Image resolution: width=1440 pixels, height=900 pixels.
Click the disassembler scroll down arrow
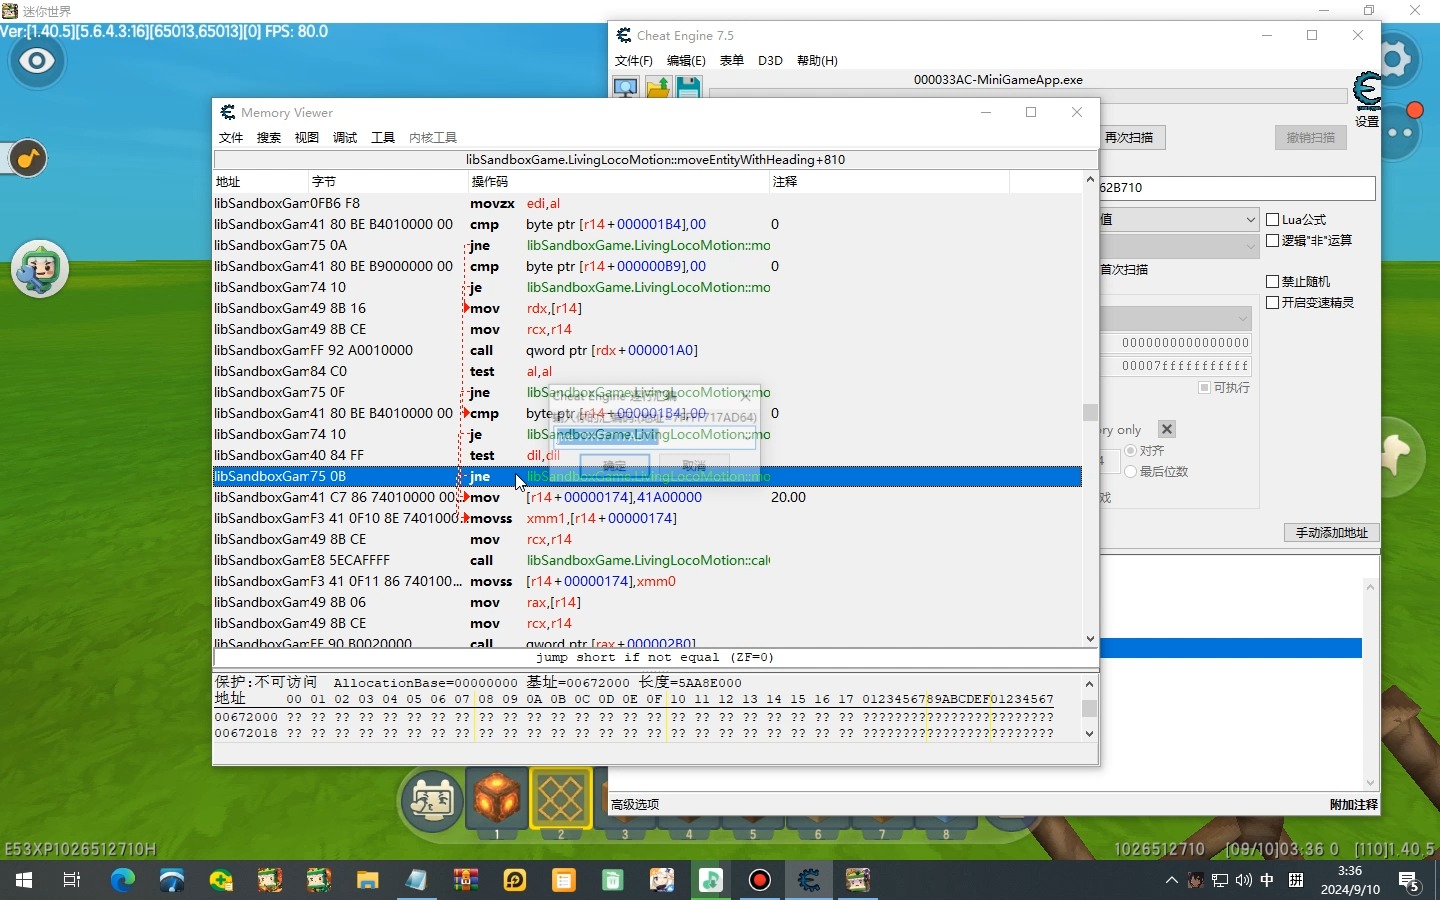1090,638
